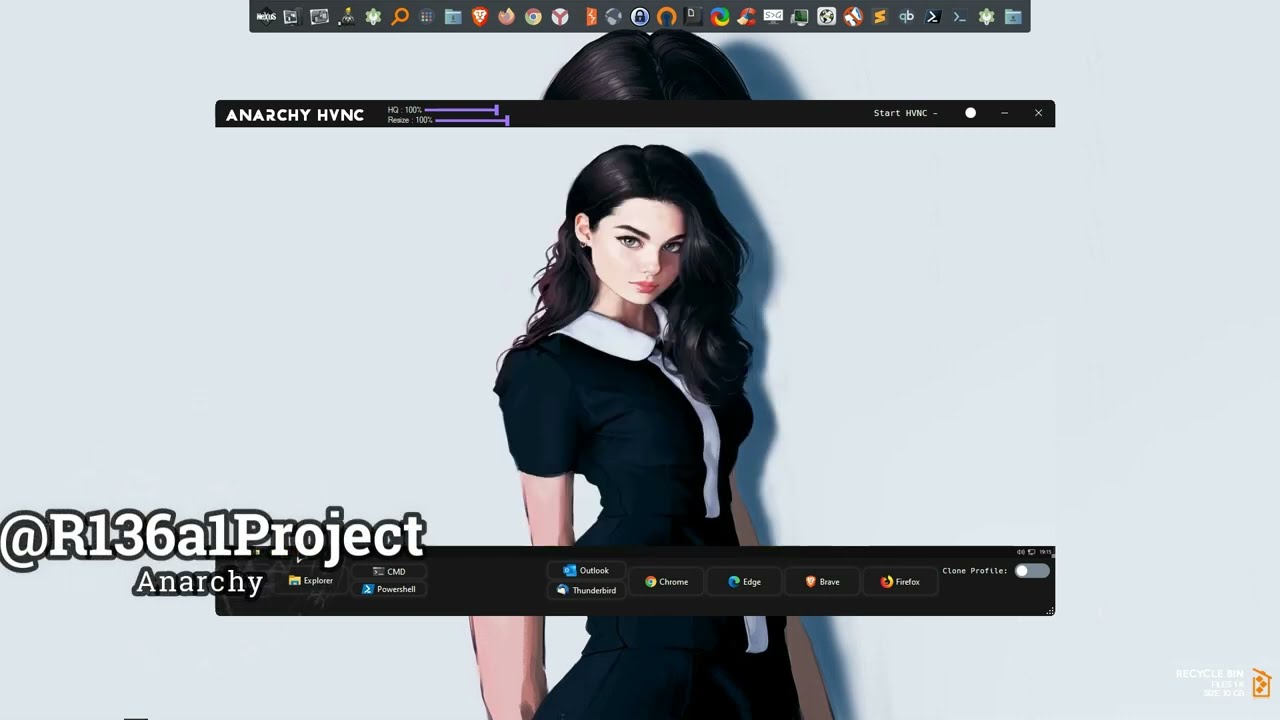Click the Explorer button in HVNC panel
This screenshot has height=720, width=1280.
[x=311, y=581]
